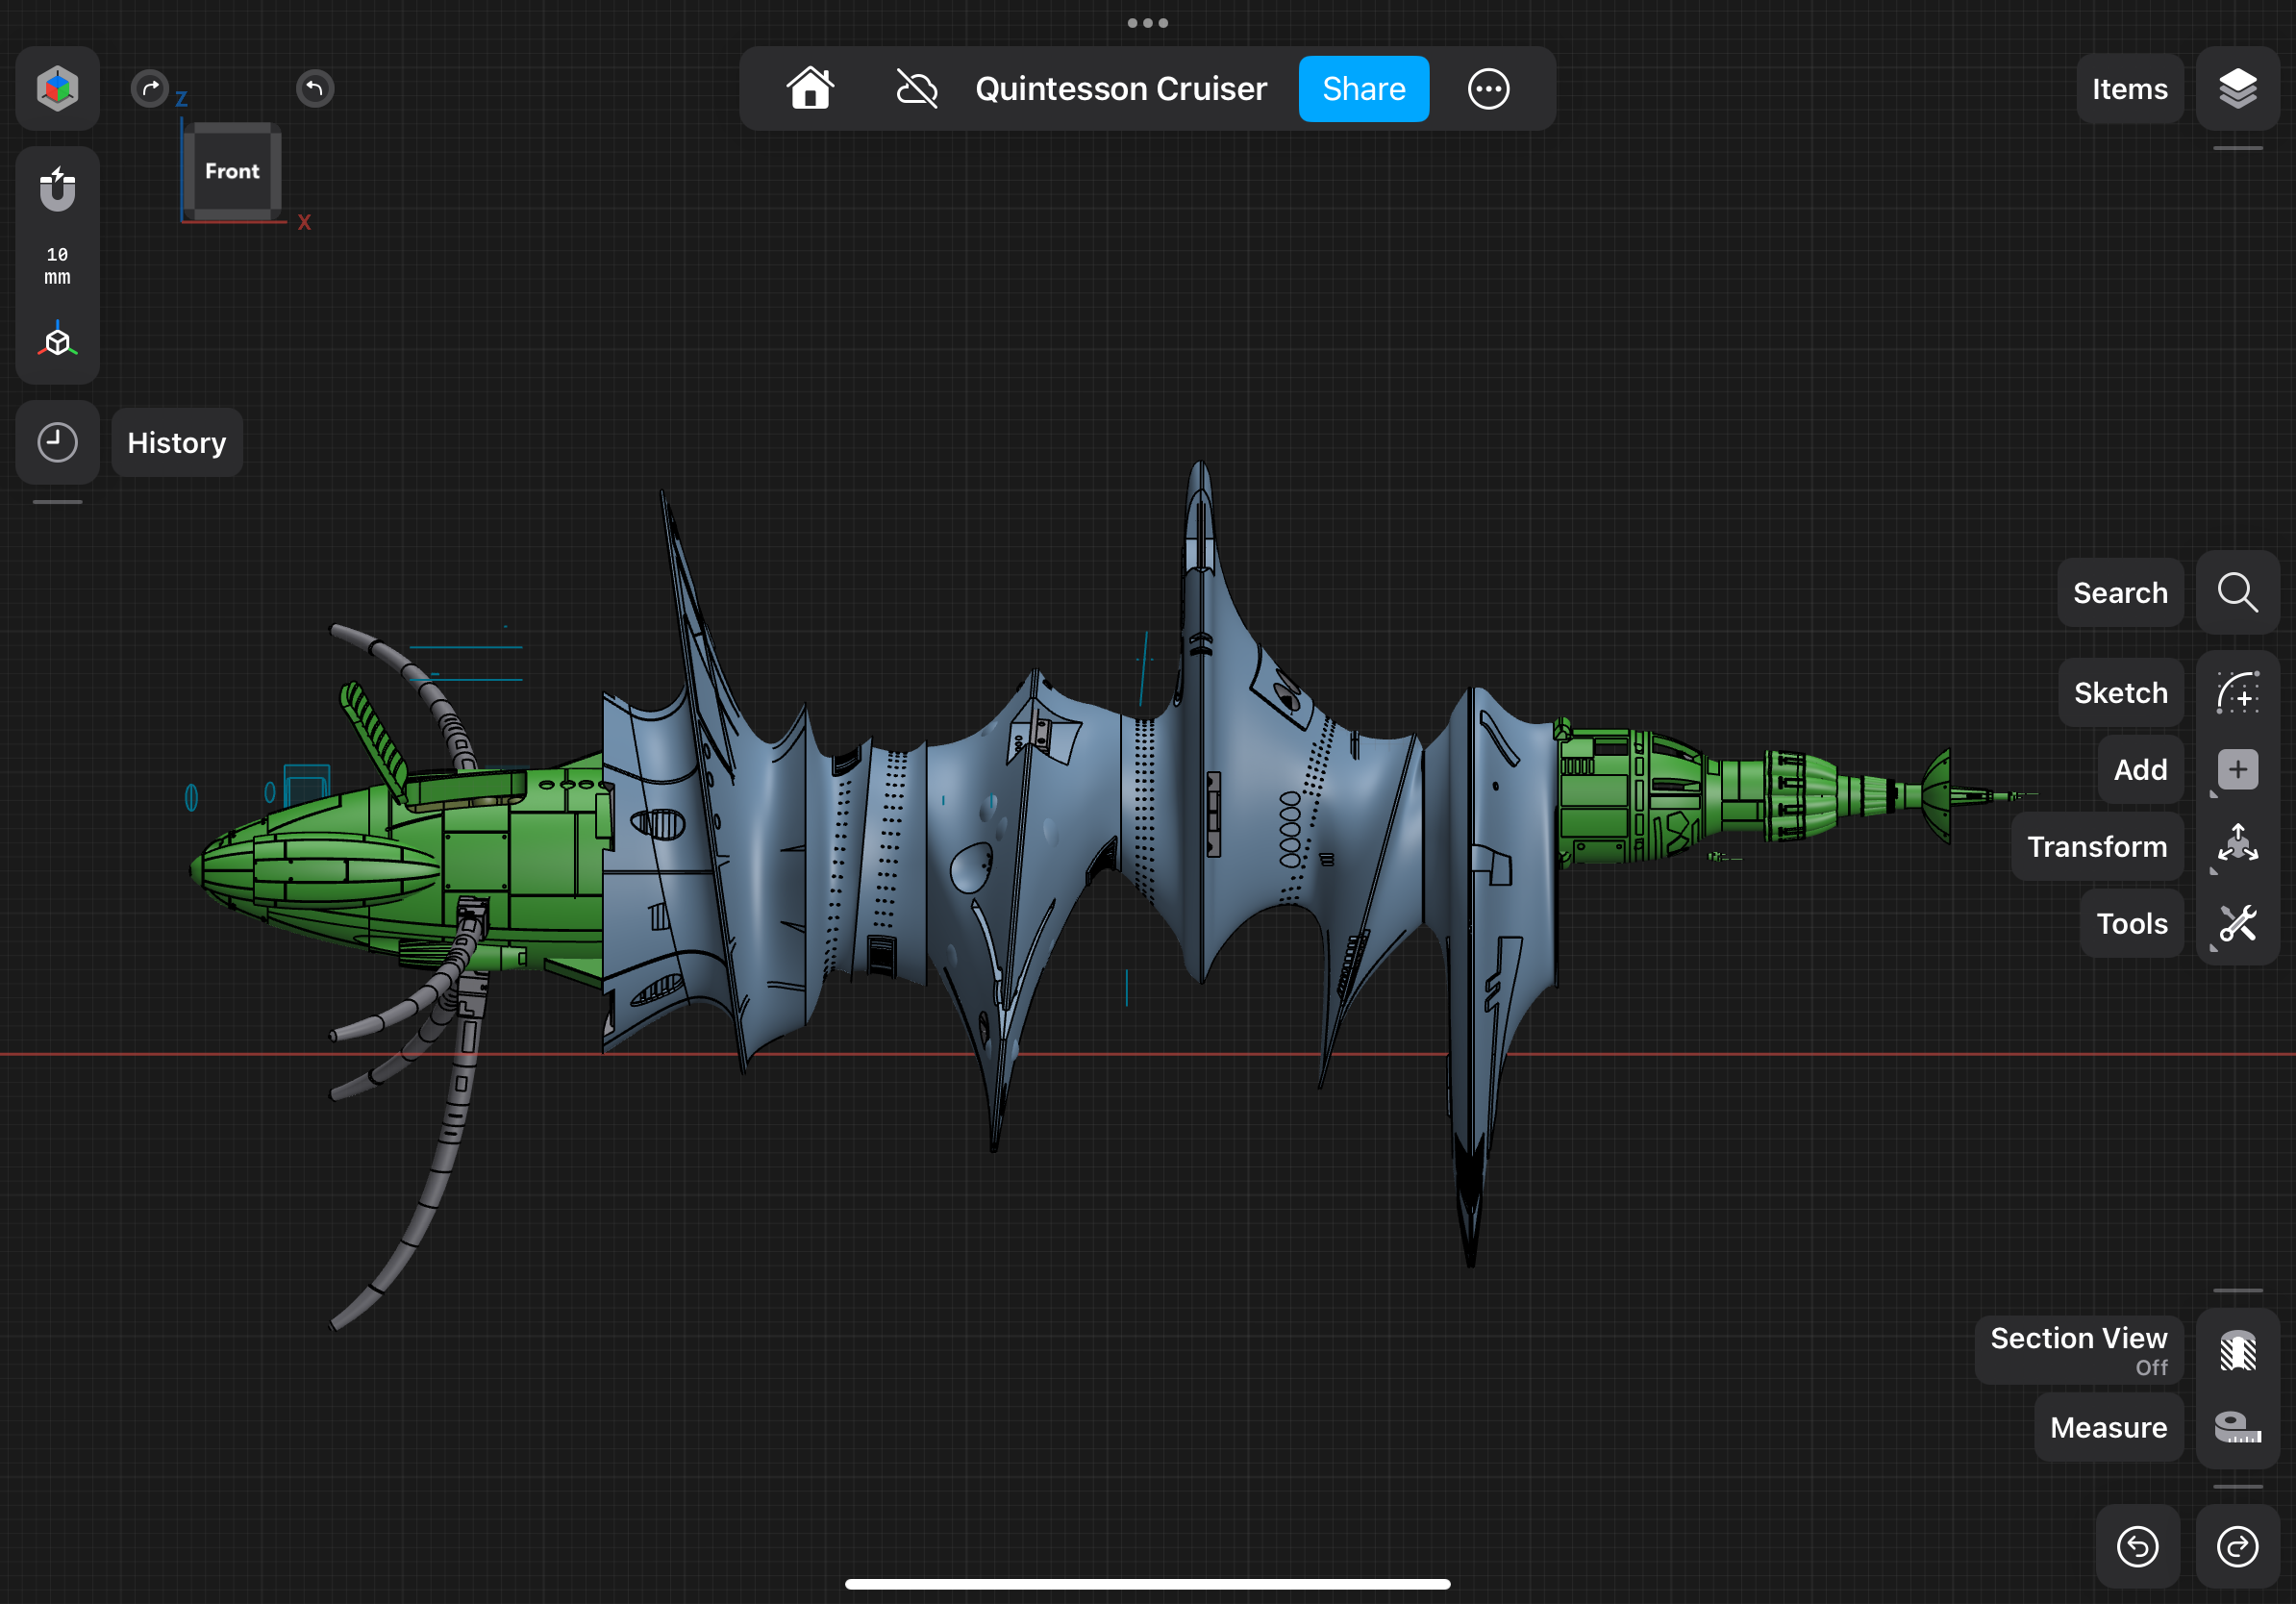Open the Sketch arc tool icon

point(2238,692)
